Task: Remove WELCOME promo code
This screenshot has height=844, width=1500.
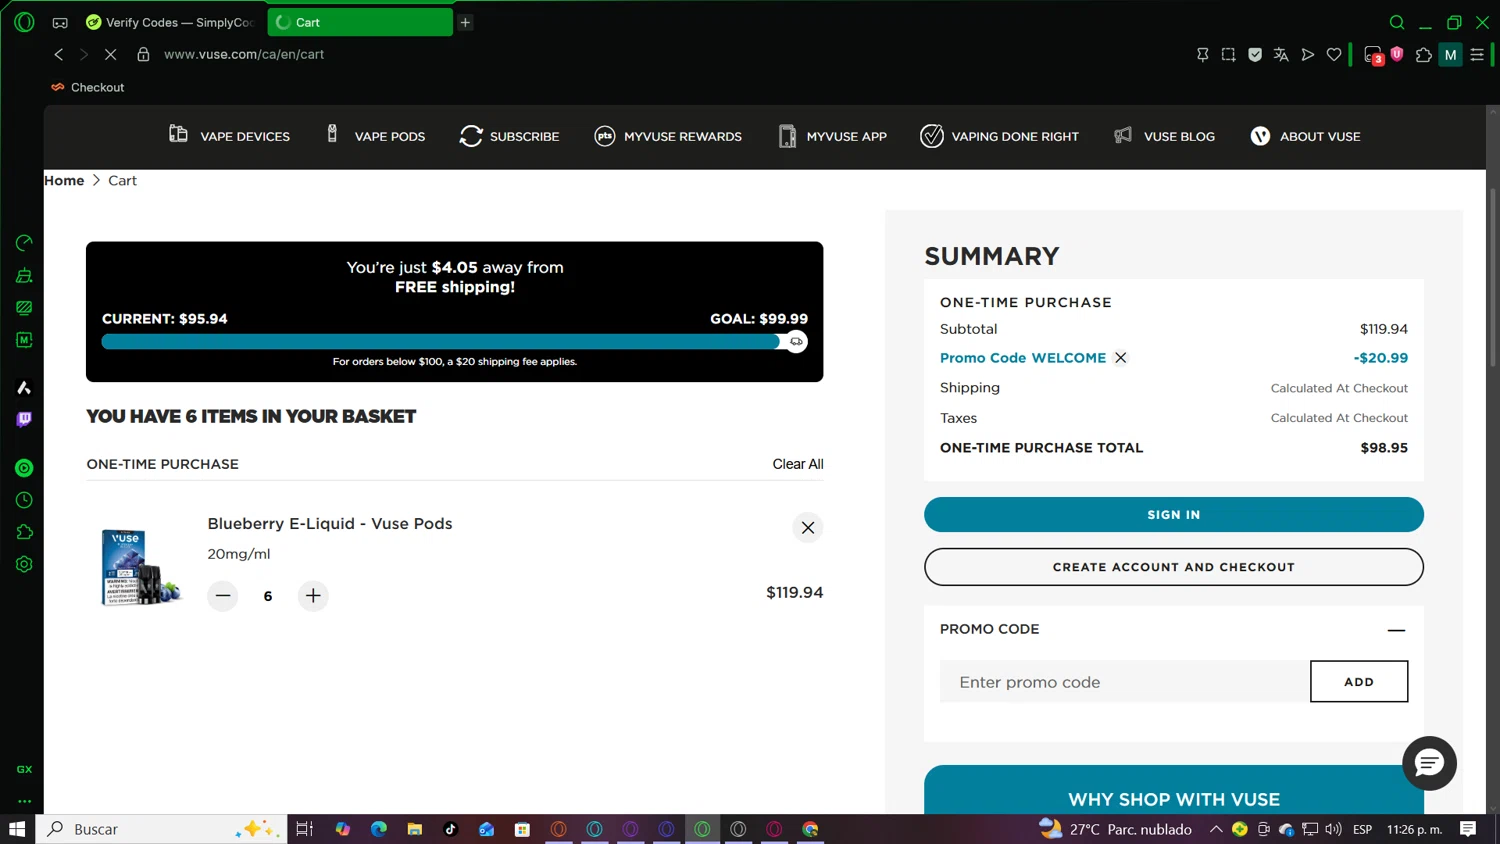Action: tap(1121, 358)
